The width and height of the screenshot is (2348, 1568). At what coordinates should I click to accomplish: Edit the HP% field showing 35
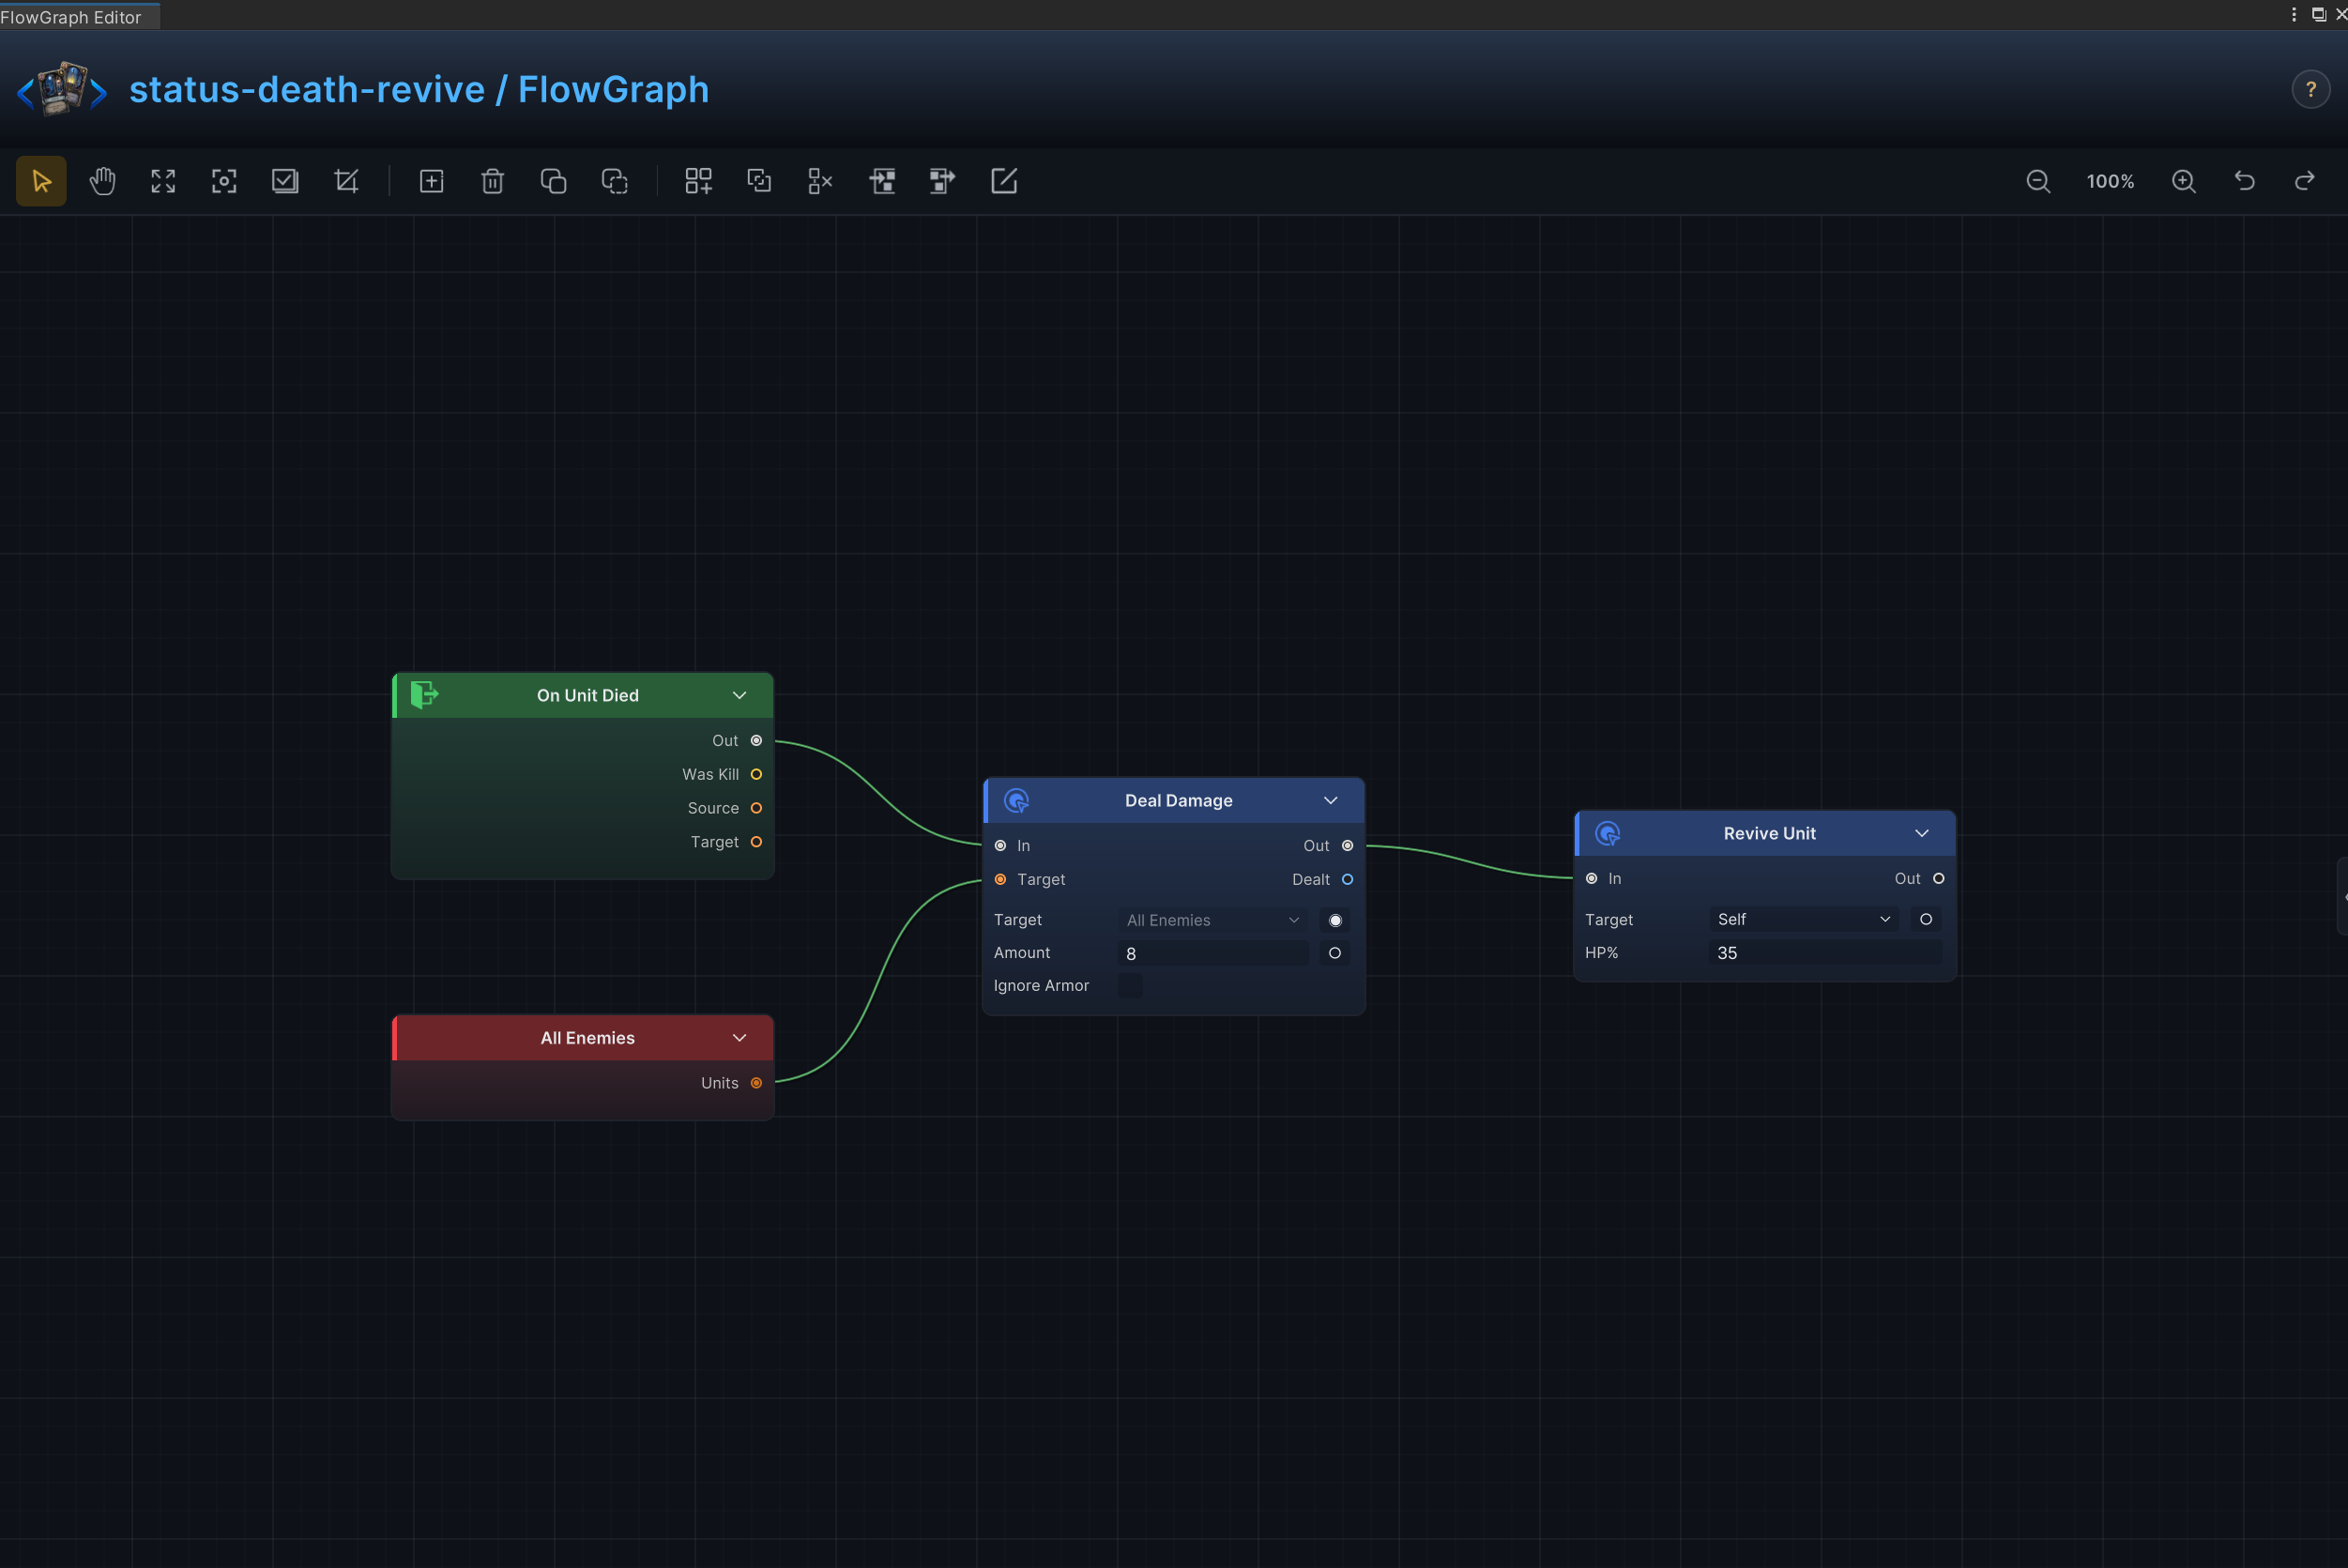click(1825, 953)
